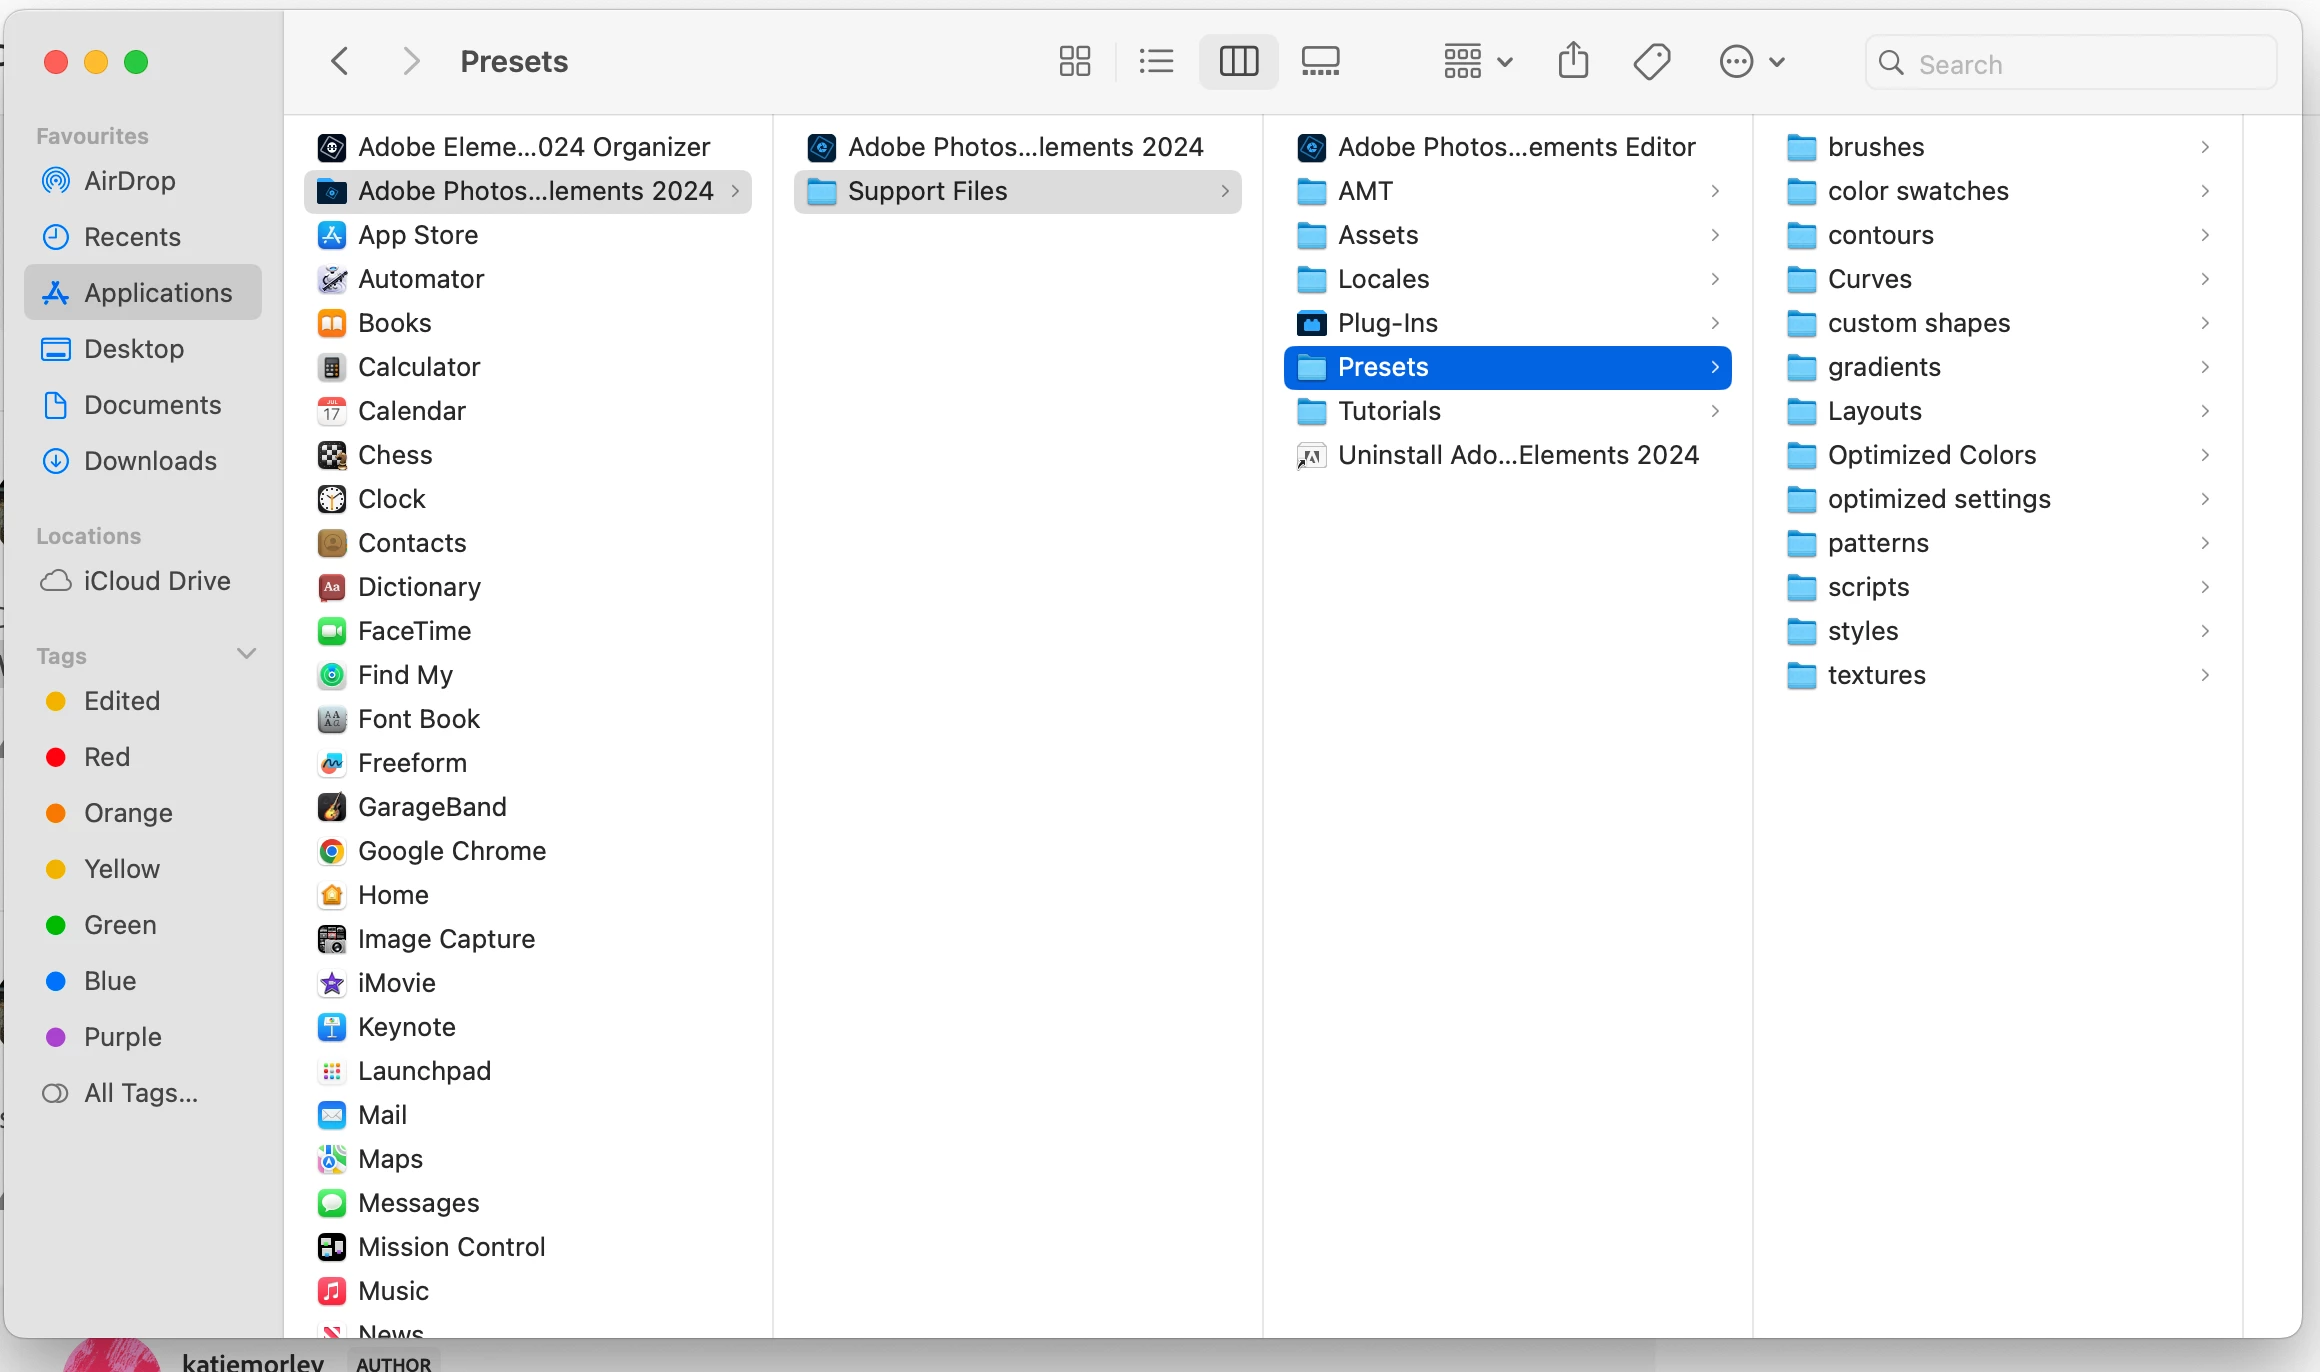Click the forward navigation arrow
The image size is (2320, 1372).
(x=410, y=62)
